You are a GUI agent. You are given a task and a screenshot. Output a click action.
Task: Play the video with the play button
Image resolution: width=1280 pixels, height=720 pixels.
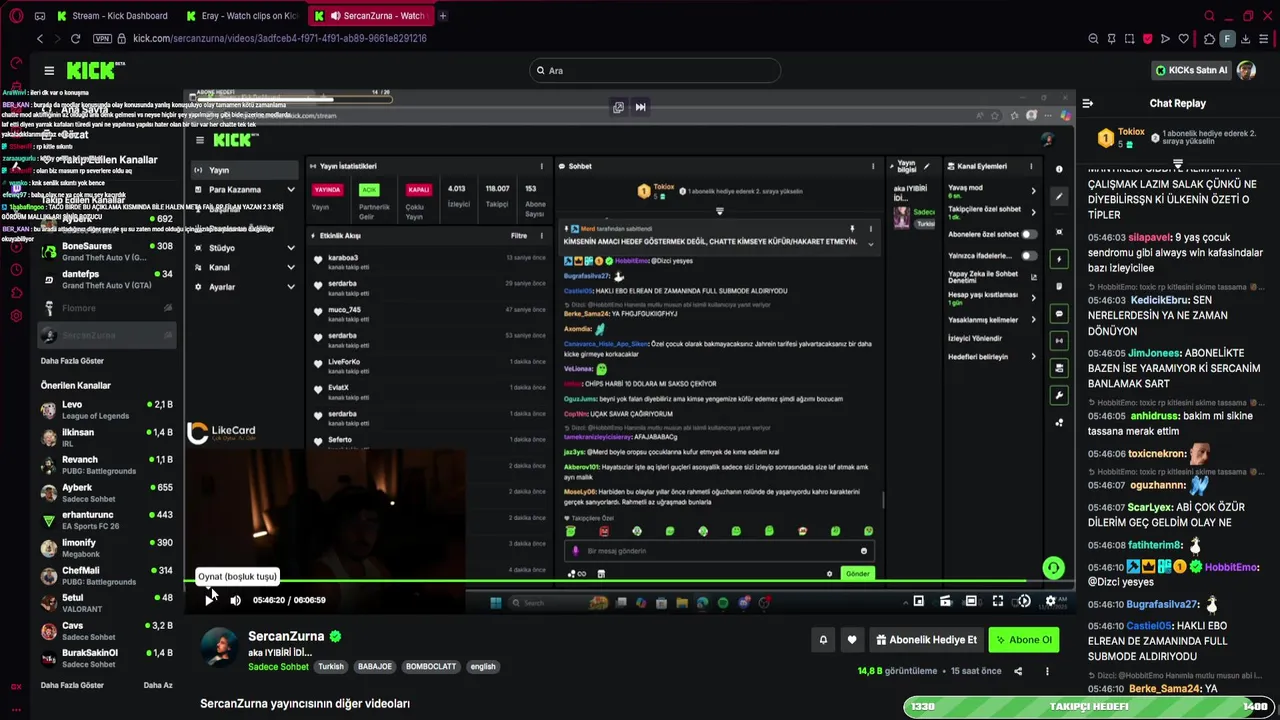click(x=209, y=600)
